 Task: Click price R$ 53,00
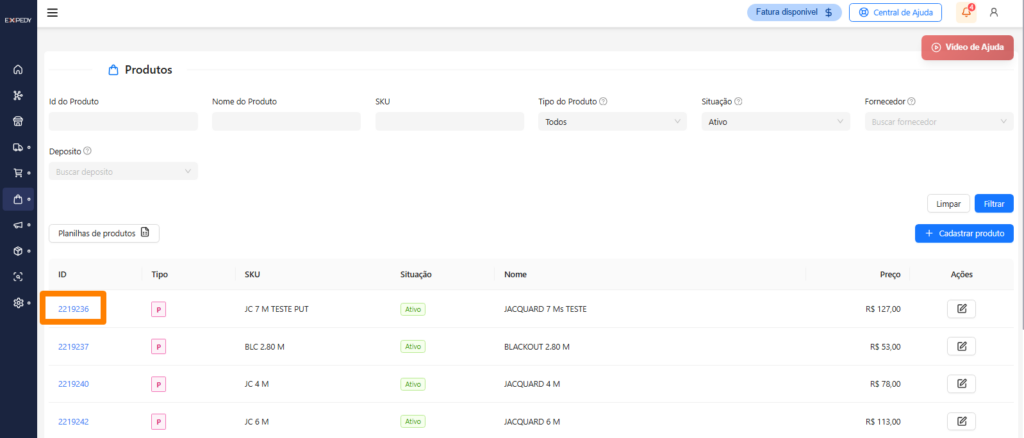tap(886, 347)
